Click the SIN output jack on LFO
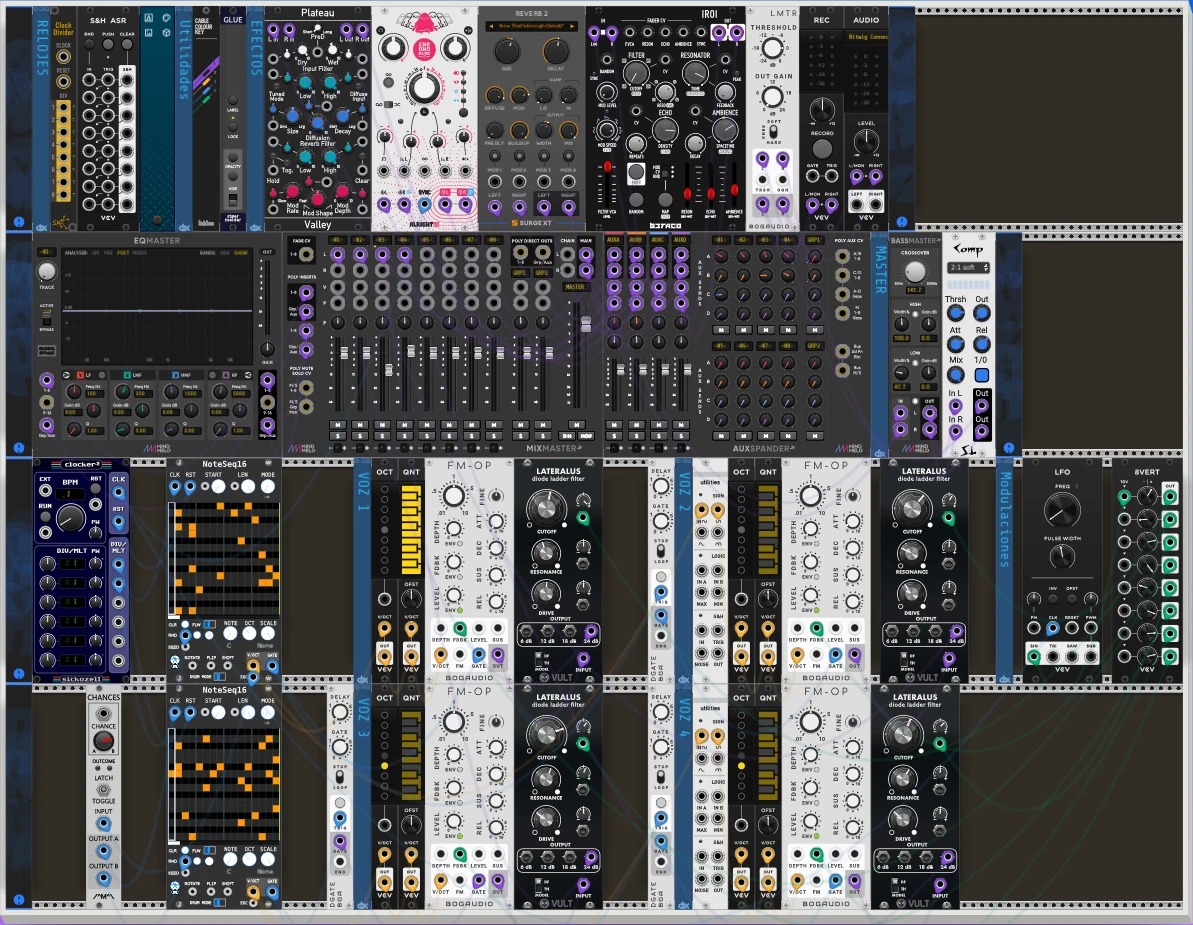This screenshot has height=925, width=1193. (1033, 655)
